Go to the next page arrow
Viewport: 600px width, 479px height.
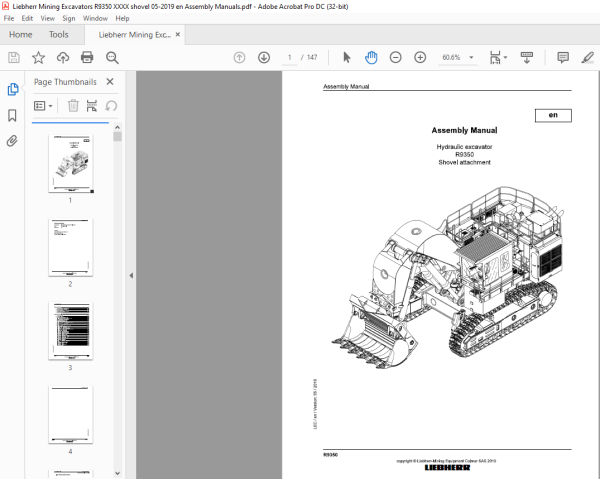(x=264, y=57)
